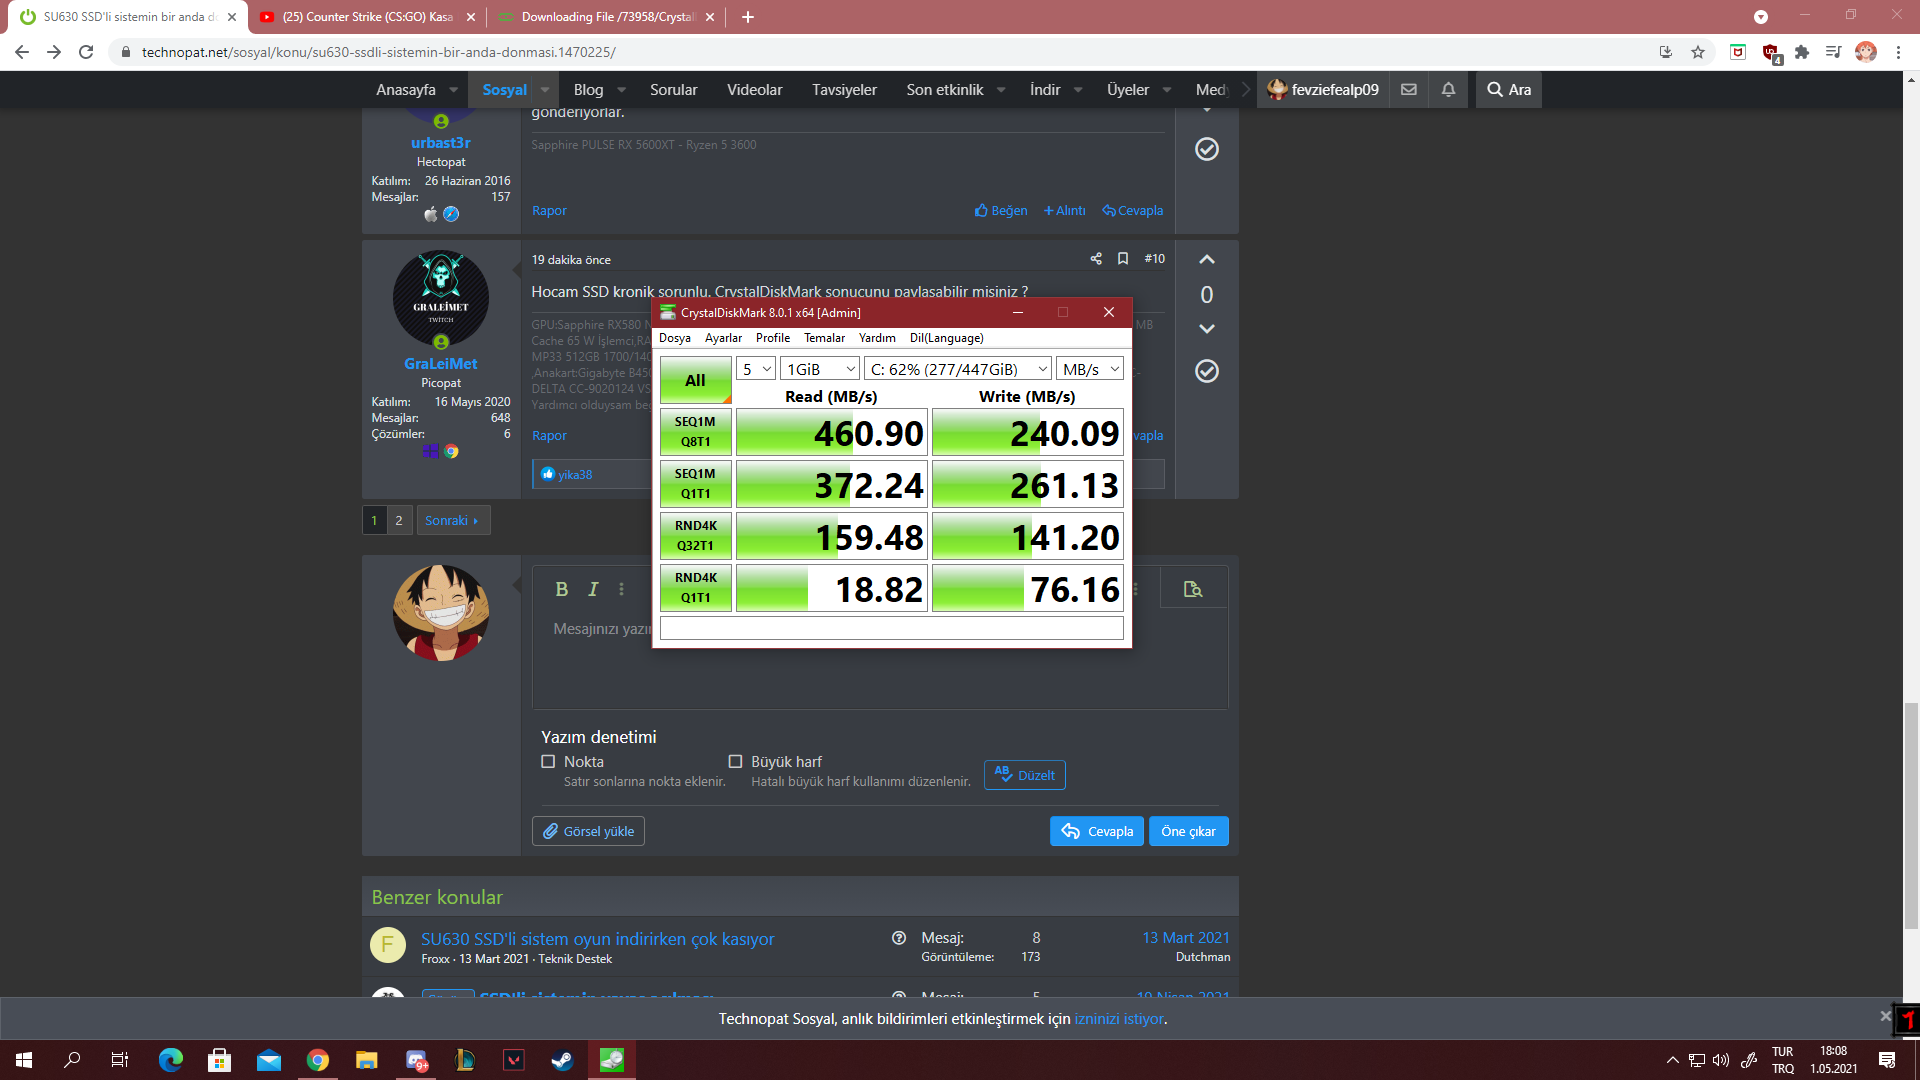Open the Temalar menu in CrystalDiskMark
The width and height of the screenshot is (1920, 1080).
click(824, 338)
